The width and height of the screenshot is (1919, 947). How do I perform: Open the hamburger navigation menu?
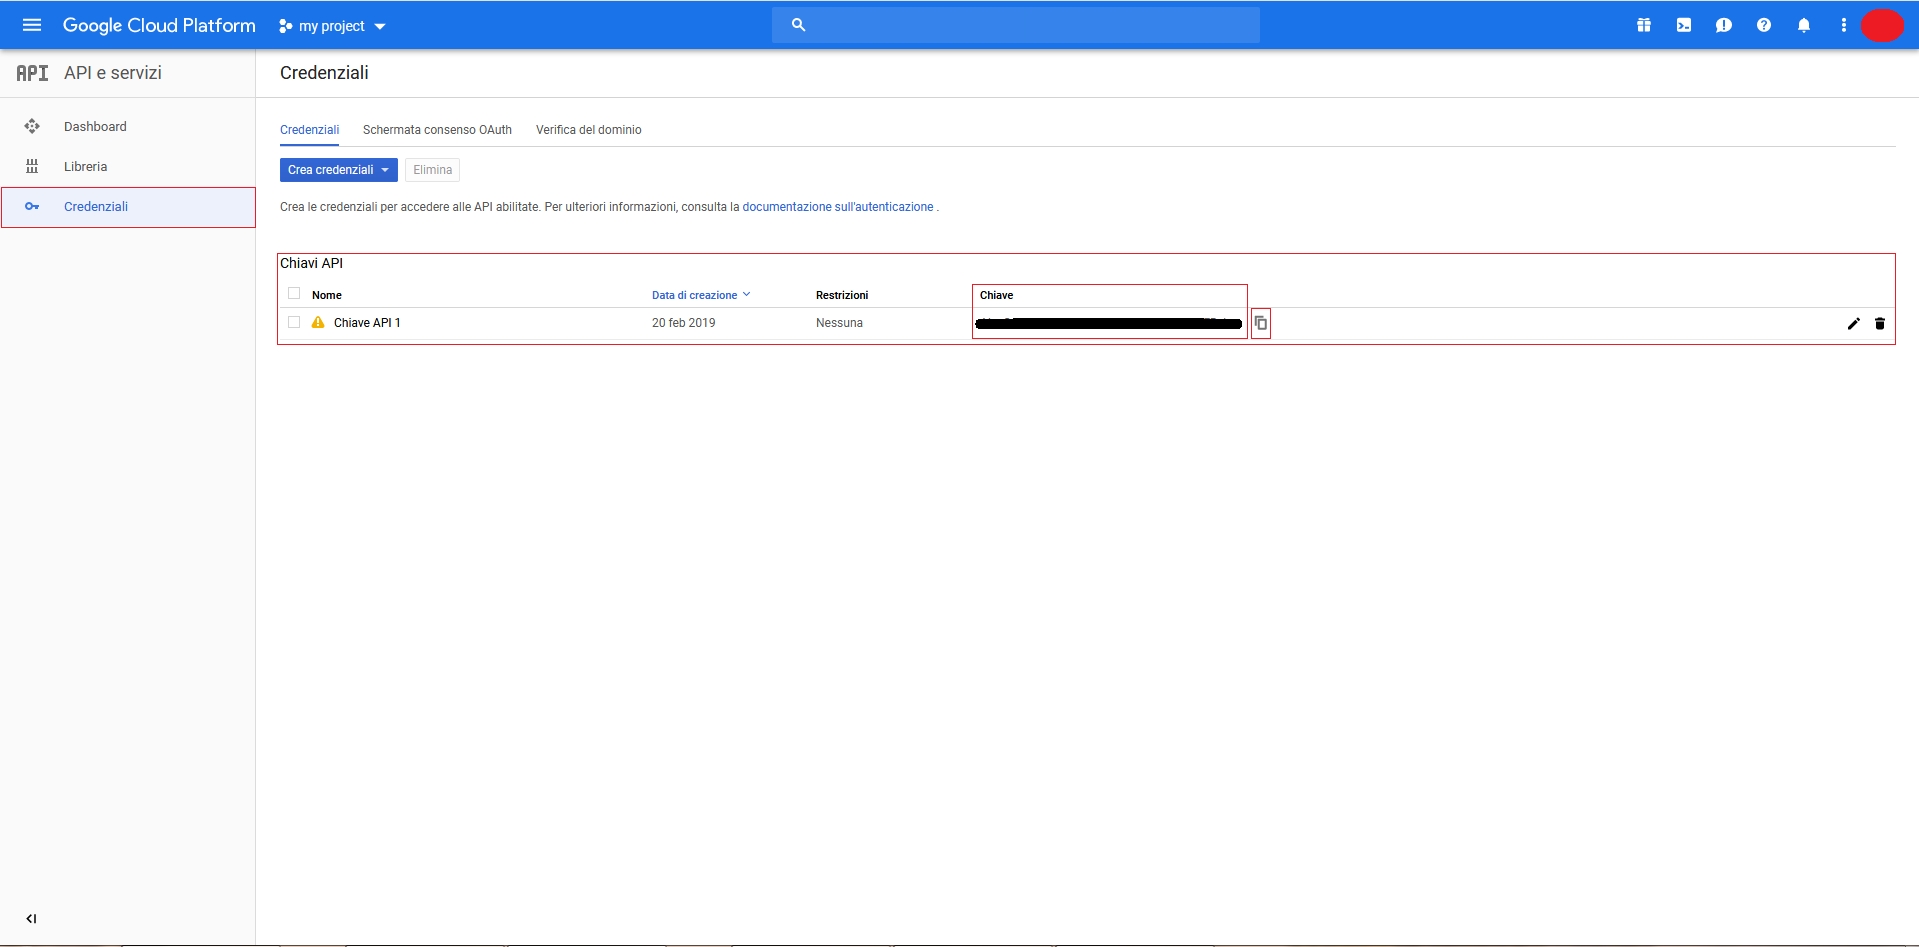(32, 25)
